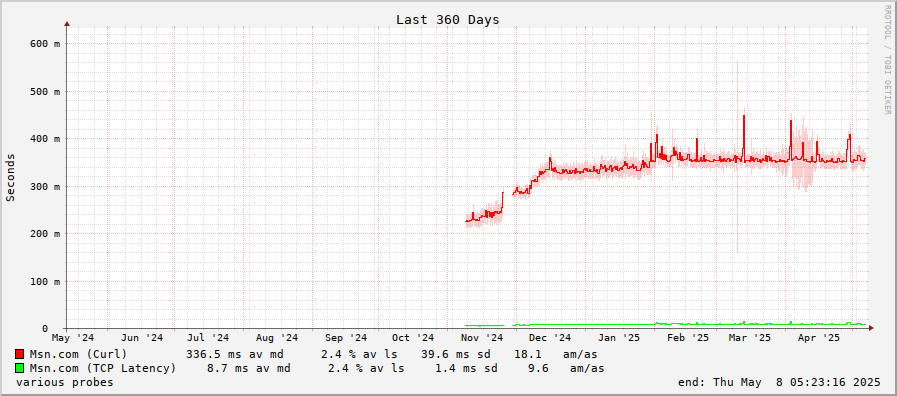
Task: Click the 'Seconds' y-axis label
Action: point(10,177)
